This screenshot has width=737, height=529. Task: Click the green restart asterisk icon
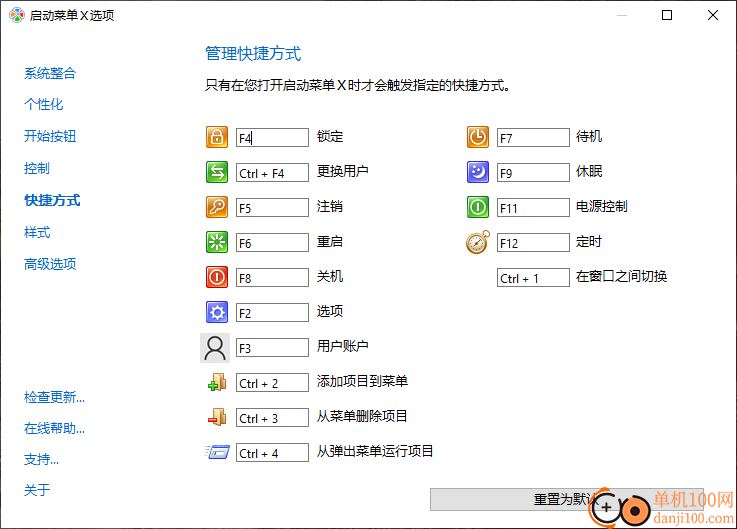coord(217,242)
